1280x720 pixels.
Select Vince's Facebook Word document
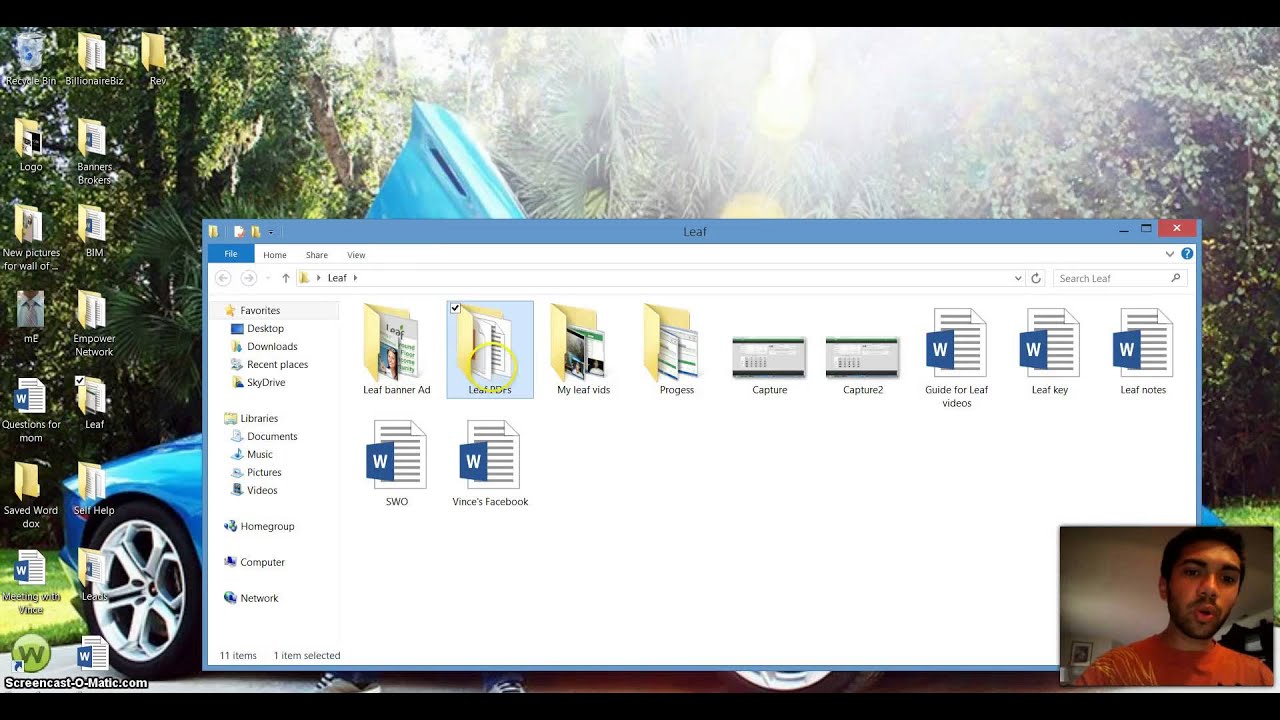(490, 463)
